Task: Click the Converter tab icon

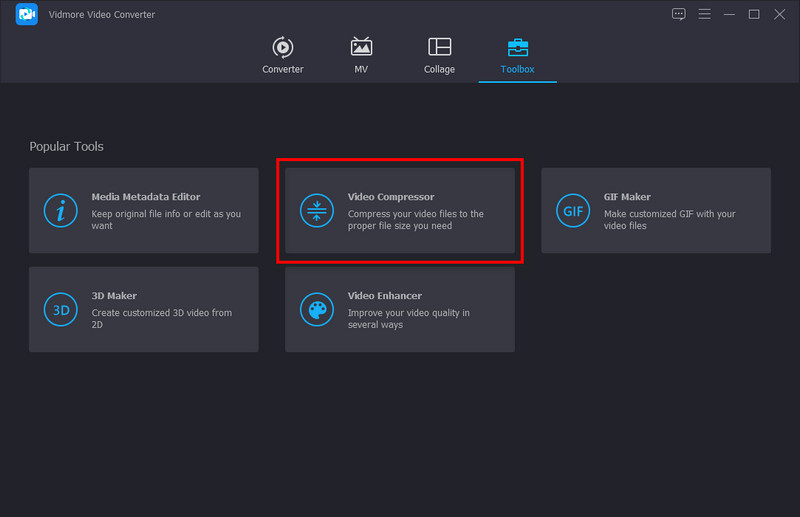Action: (x=282, y=47)
